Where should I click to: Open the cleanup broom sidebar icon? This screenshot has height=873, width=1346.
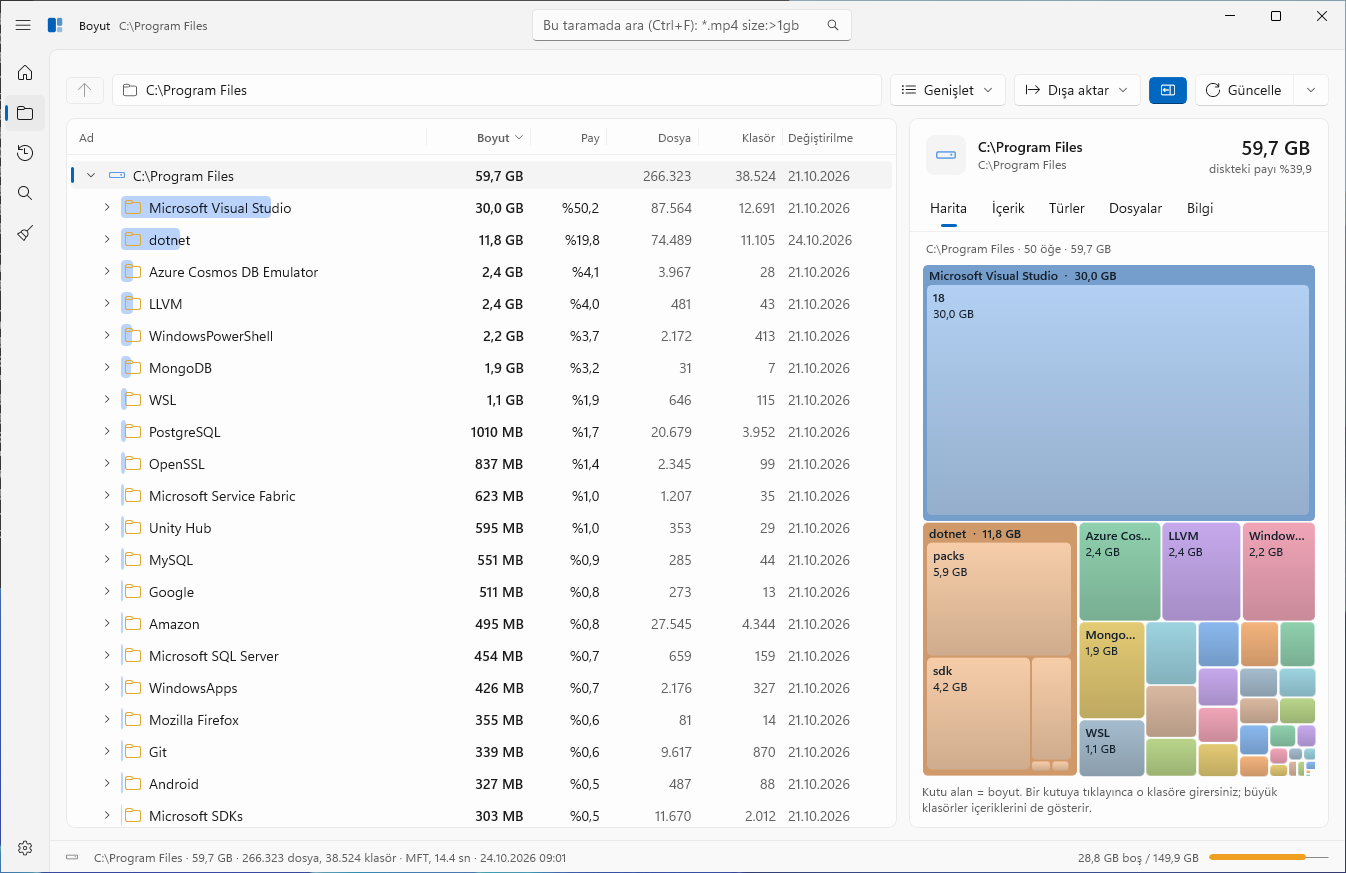[x=25, y=233]
